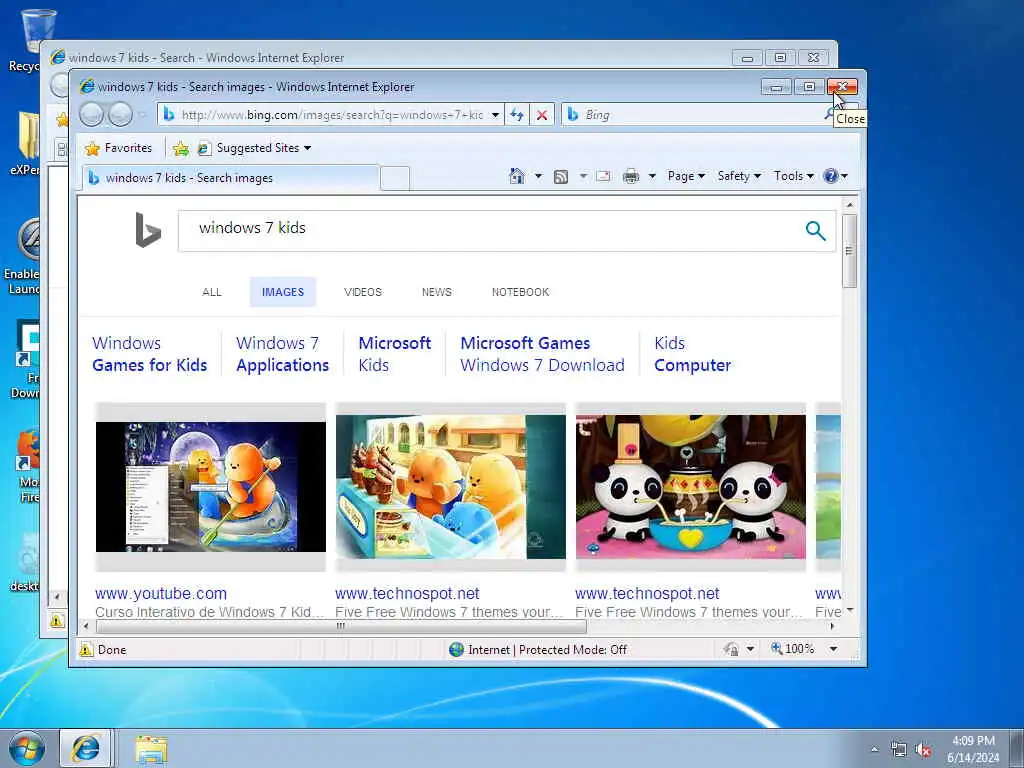
Task: Open Windows Explorer from the taskbar
Action: pos(152,749)
